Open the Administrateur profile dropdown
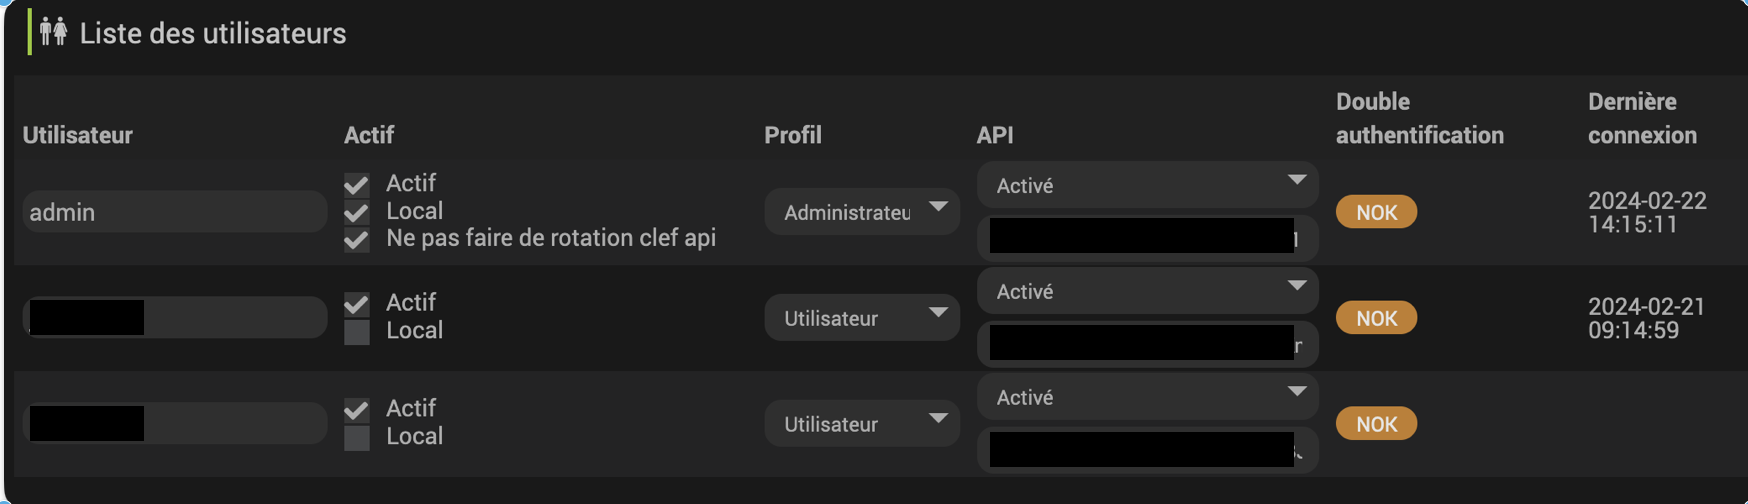The width and height of the screenshot is (1748, 504). (862, 211)
